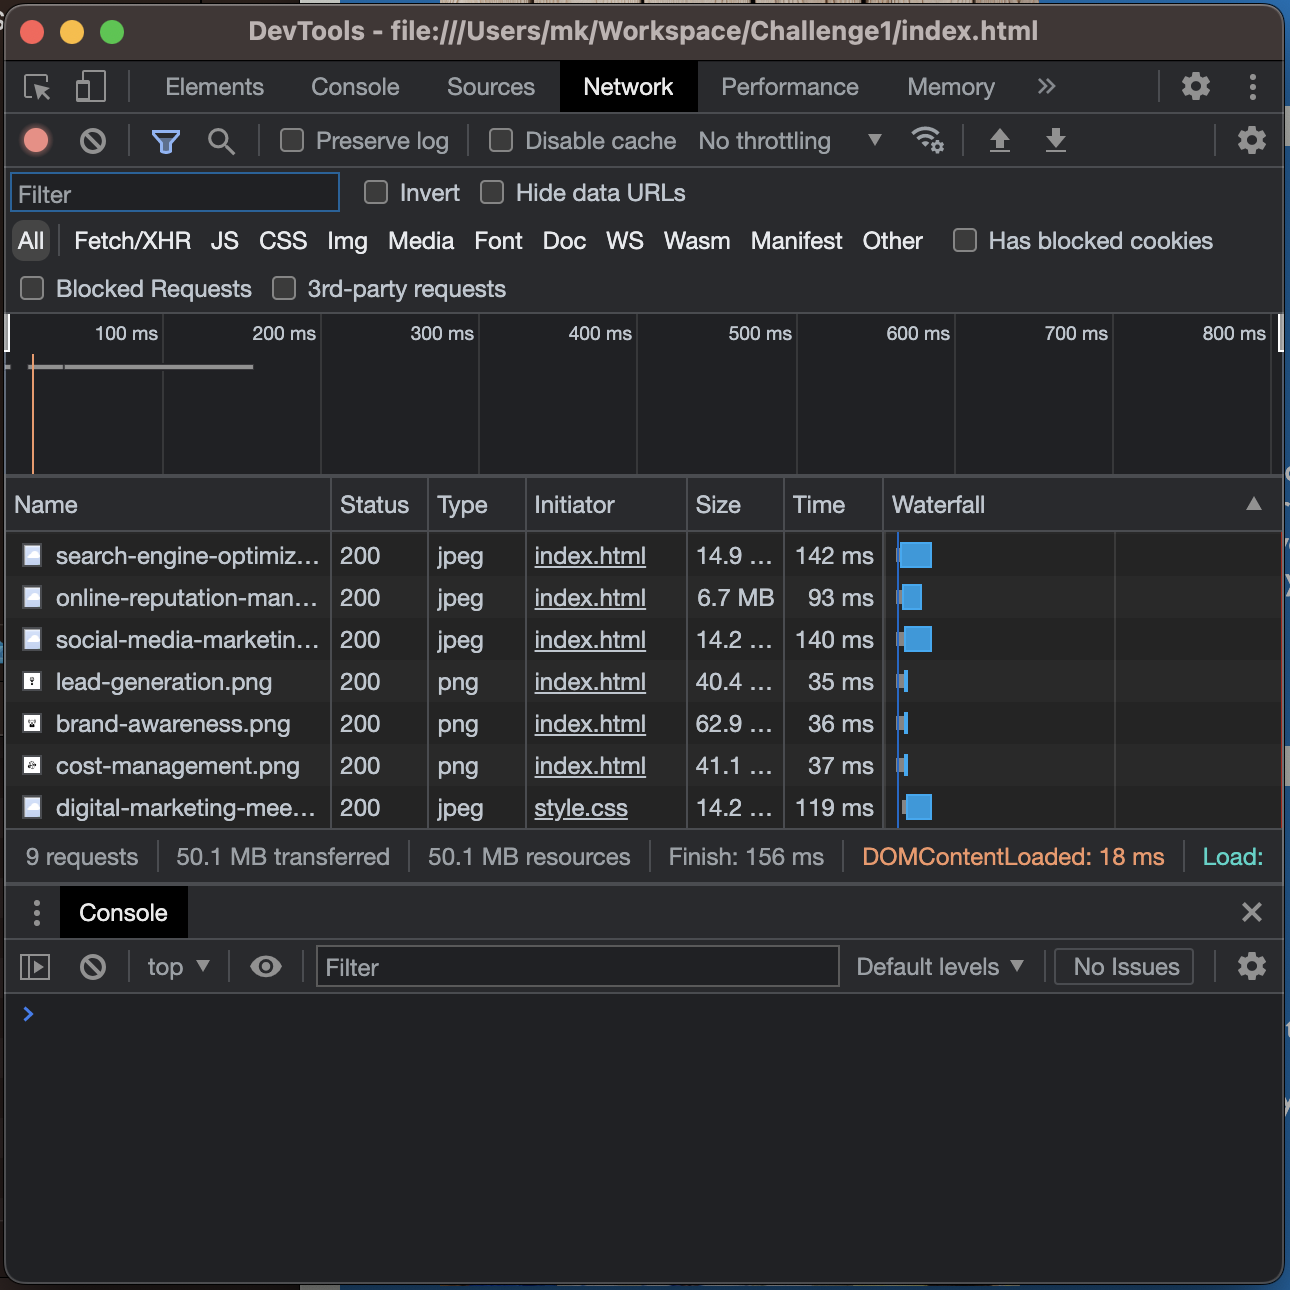Screen dimensions: 1290x1290
Task: Toggle the device toolbar icon
Action: [91, 87]
